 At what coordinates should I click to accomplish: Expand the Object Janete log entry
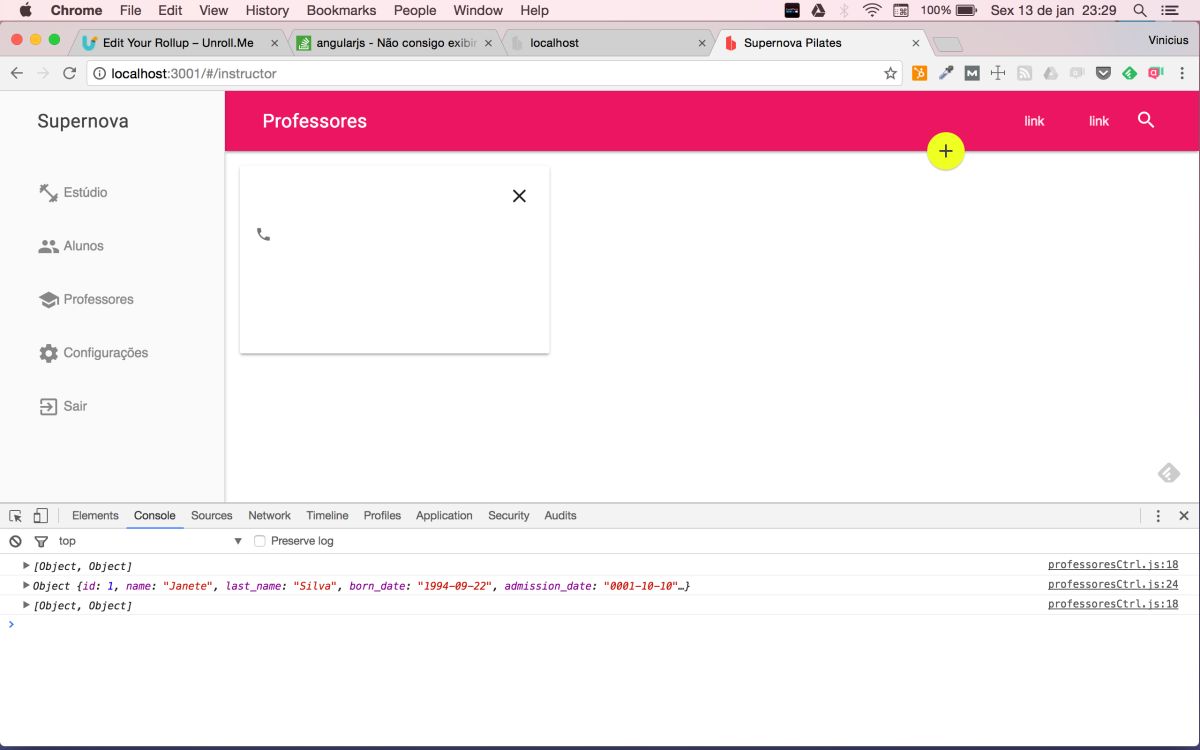[27, 585]
